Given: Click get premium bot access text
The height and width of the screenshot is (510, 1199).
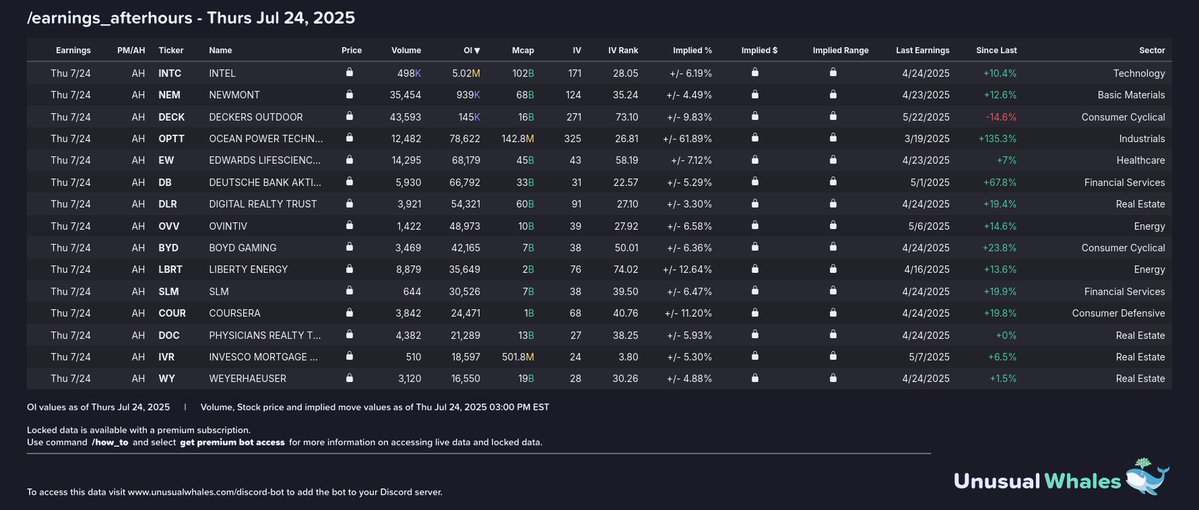Looking at the screenshot, I should click(x=232, y=442).
